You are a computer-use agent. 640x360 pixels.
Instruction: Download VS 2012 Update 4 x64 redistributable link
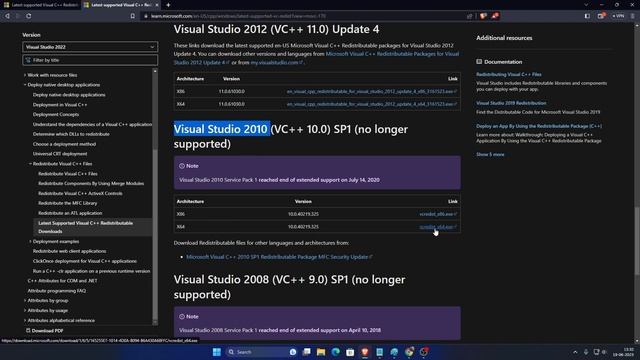pos(371,104)
